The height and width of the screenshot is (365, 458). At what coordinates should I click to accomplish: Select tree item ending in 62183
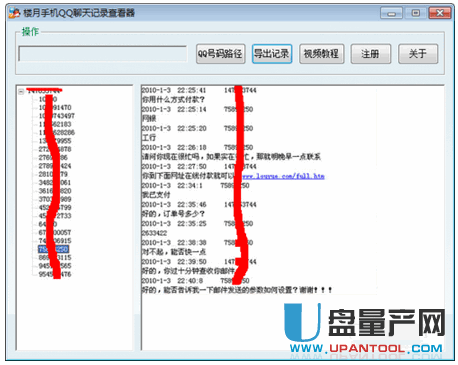coord(55,124)
